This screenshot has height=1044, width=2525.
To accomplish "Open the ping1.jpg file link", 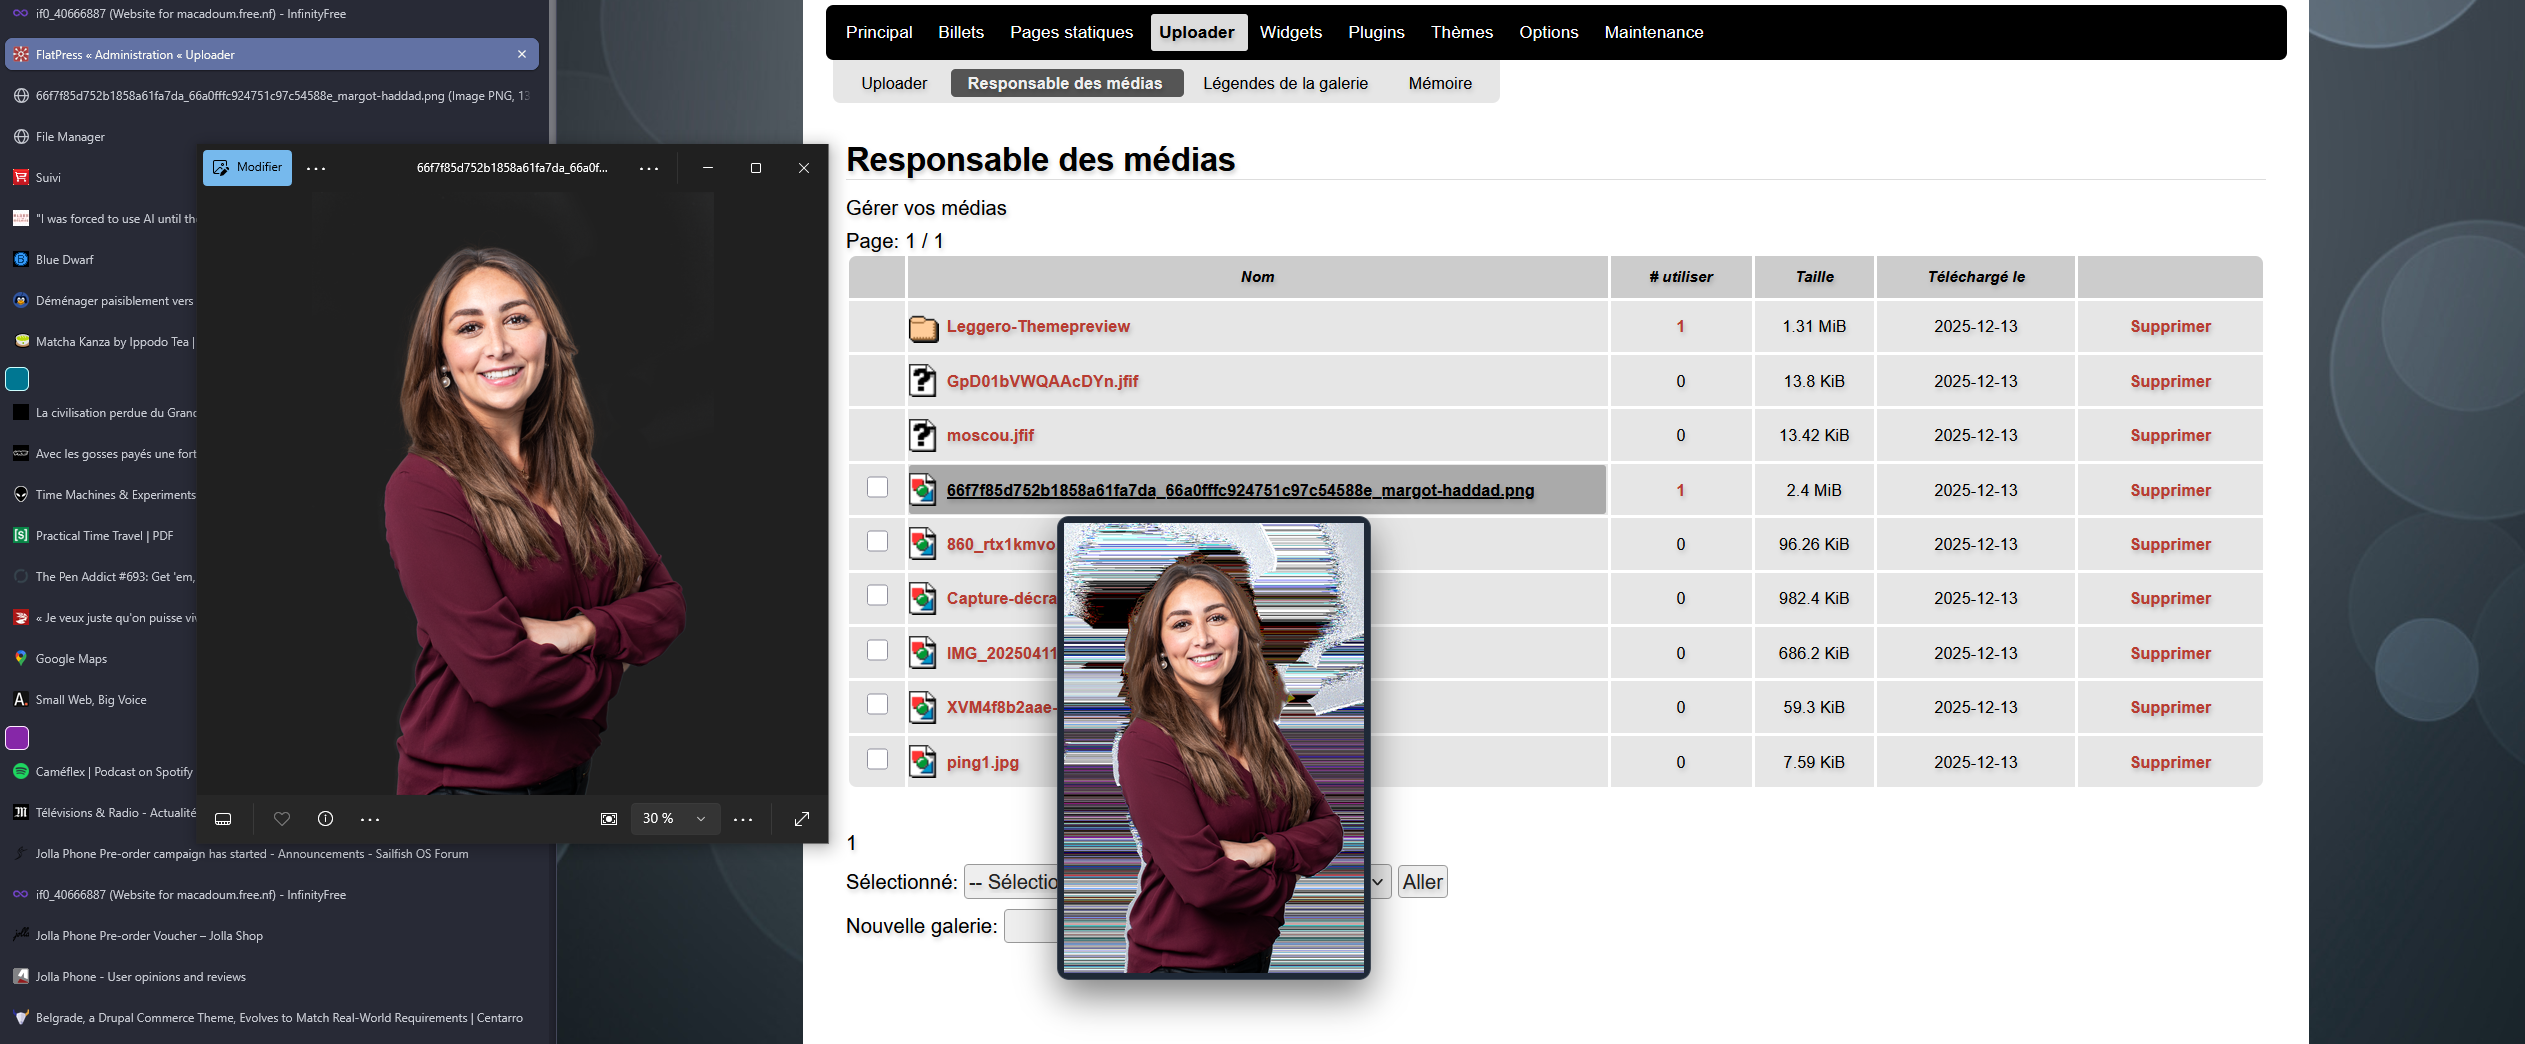I will coord(983,762).
